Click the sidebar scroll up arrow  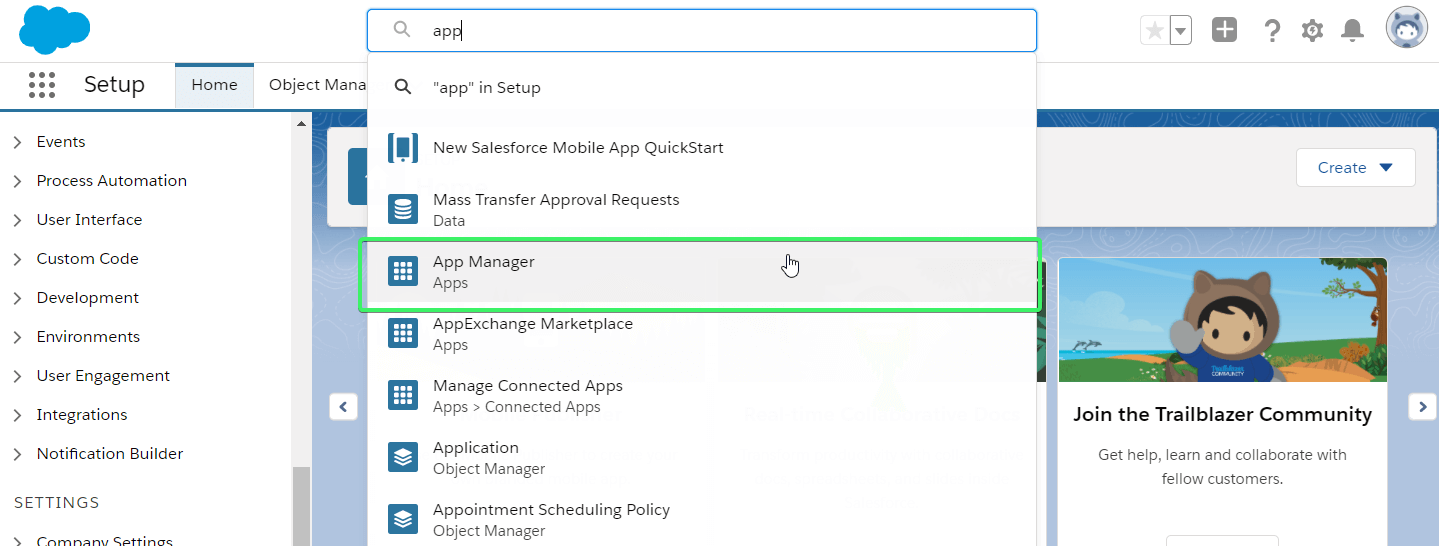[x=301, y=122]
